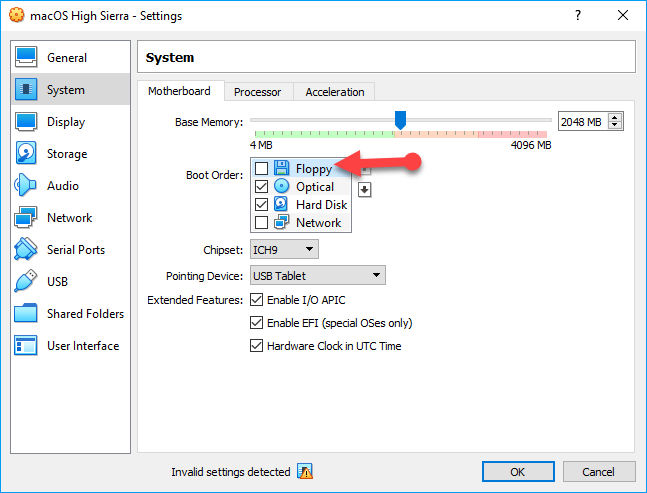Open the Display settings icon

click(26, 122)
